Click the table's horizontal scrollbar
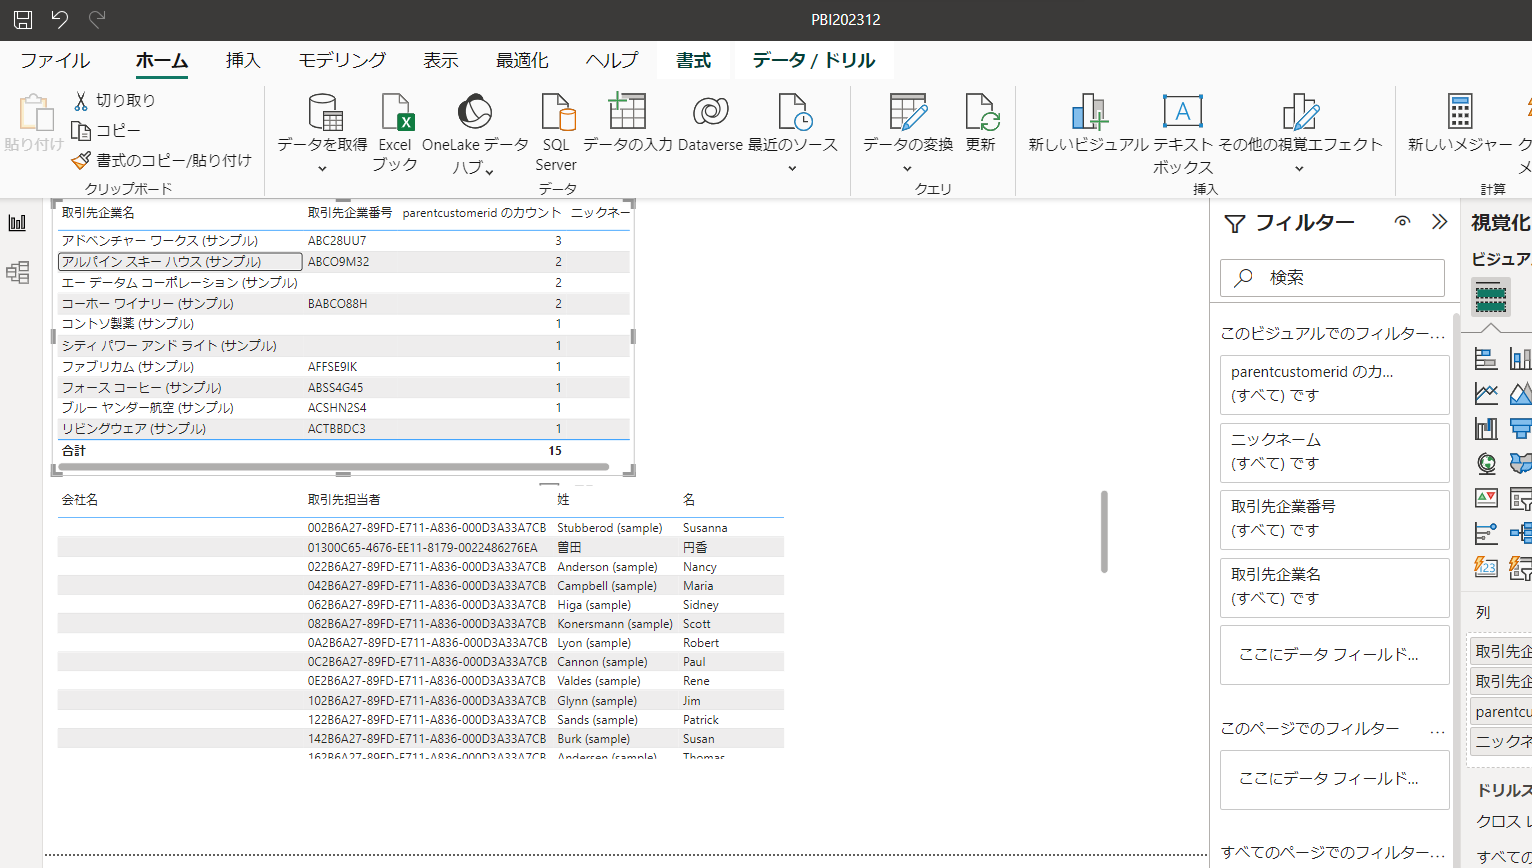Screen dimensions: 1532x868 pos(334,466)
